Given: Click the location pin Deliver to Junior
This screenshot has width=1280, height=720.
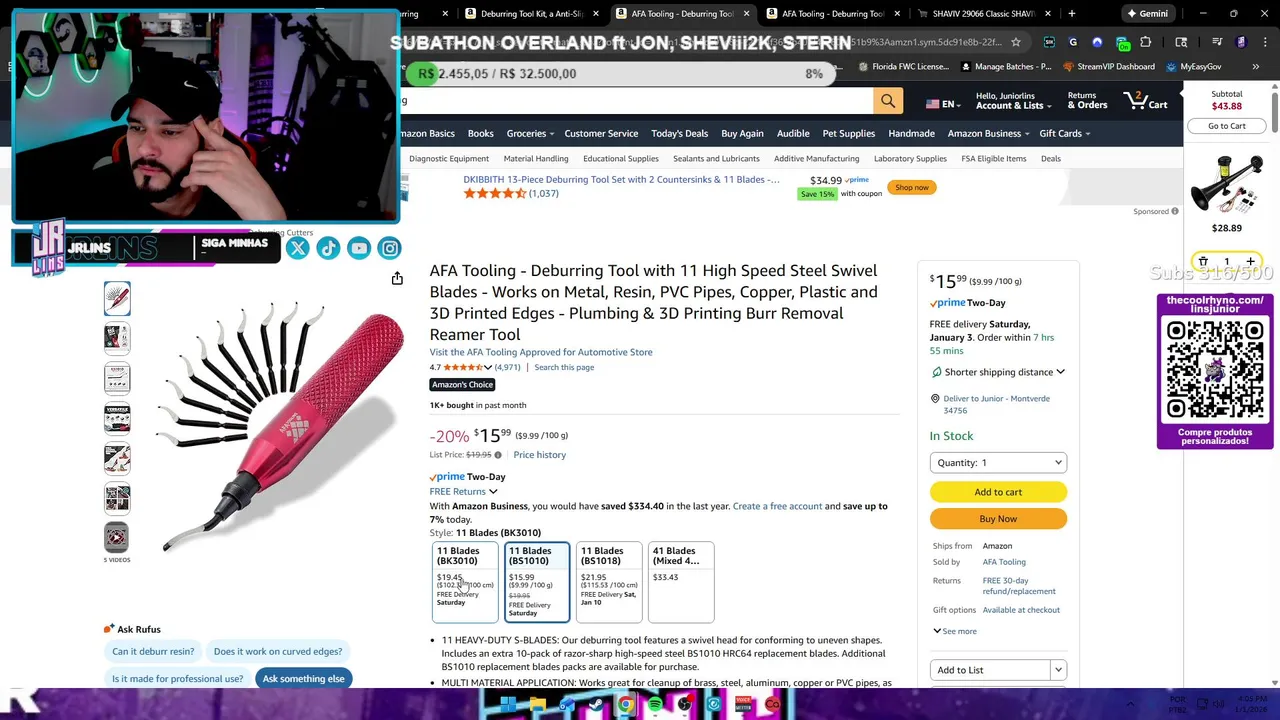Looking at the screenshot, I should tap(935, 399).
